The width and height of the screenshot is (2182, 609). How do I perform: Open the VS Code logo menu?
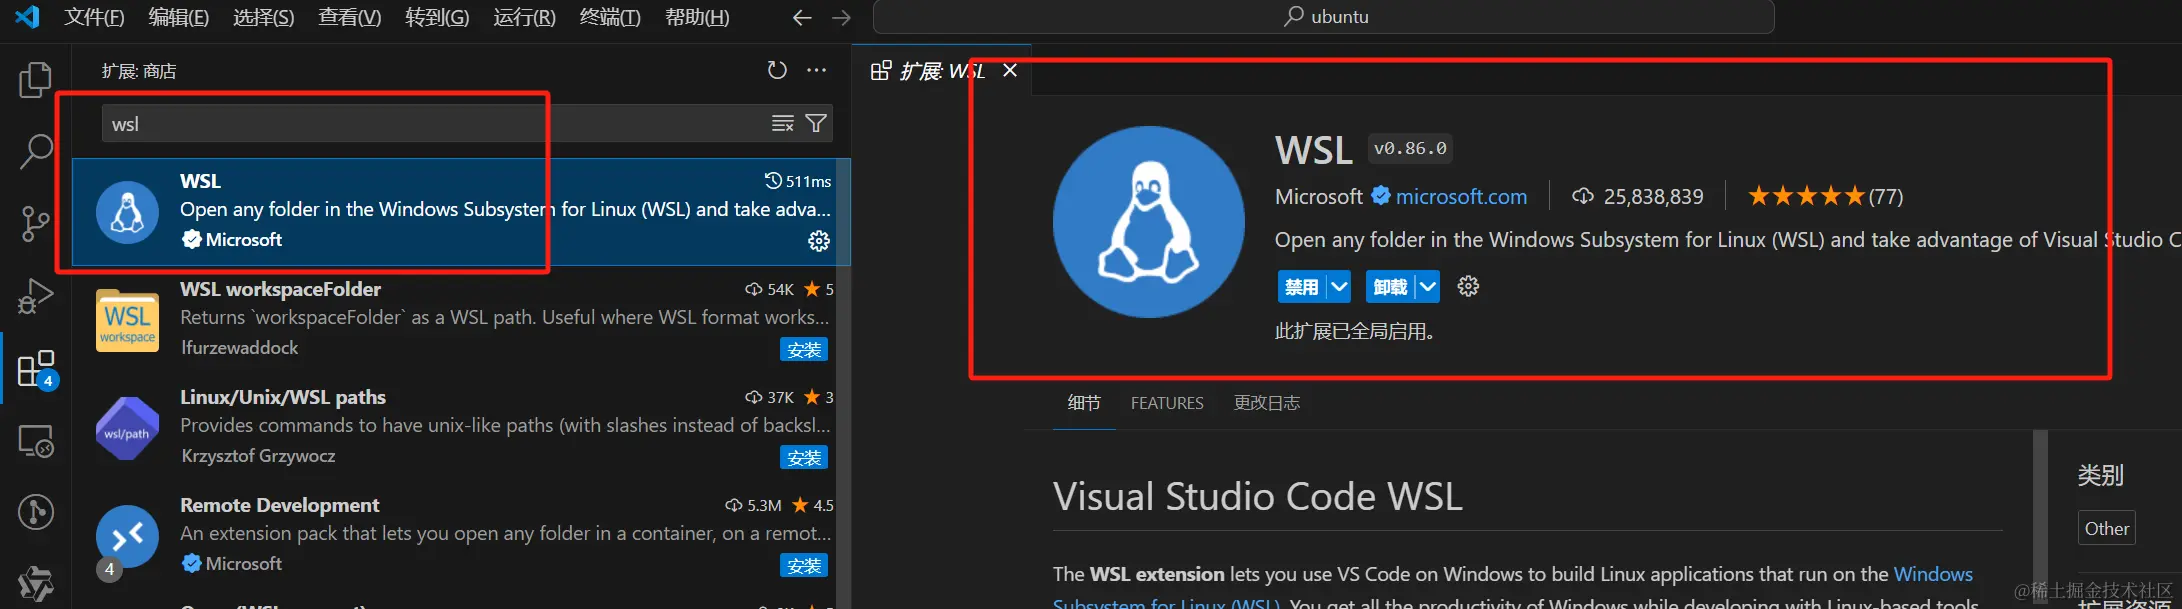(x=27, y=17)
